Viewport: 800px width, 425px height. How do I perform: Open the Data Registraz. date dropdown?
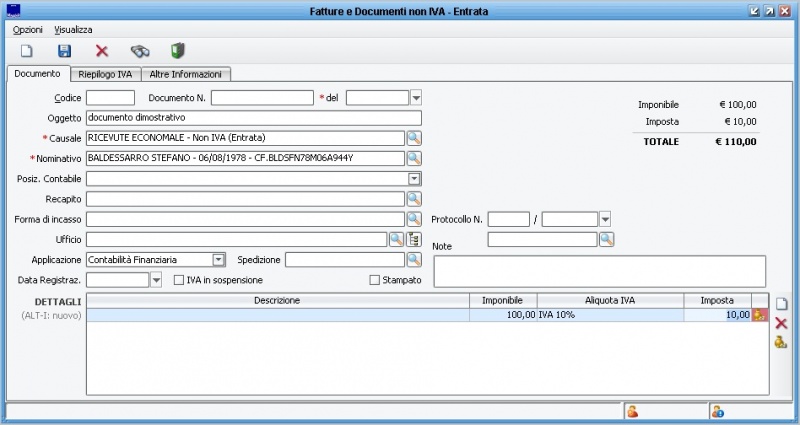[x=156, y=280]
